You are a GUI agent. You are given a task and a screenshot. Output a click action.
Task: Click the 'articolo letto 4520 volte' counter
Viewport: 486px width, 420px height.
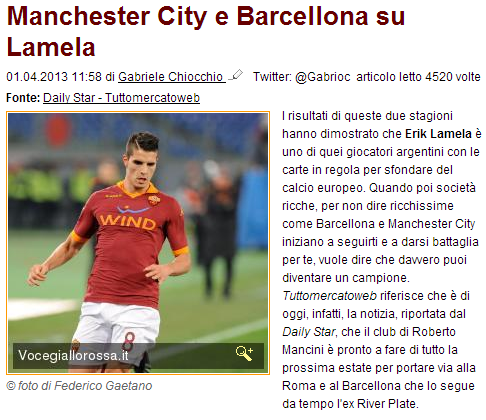pos(418,77)
